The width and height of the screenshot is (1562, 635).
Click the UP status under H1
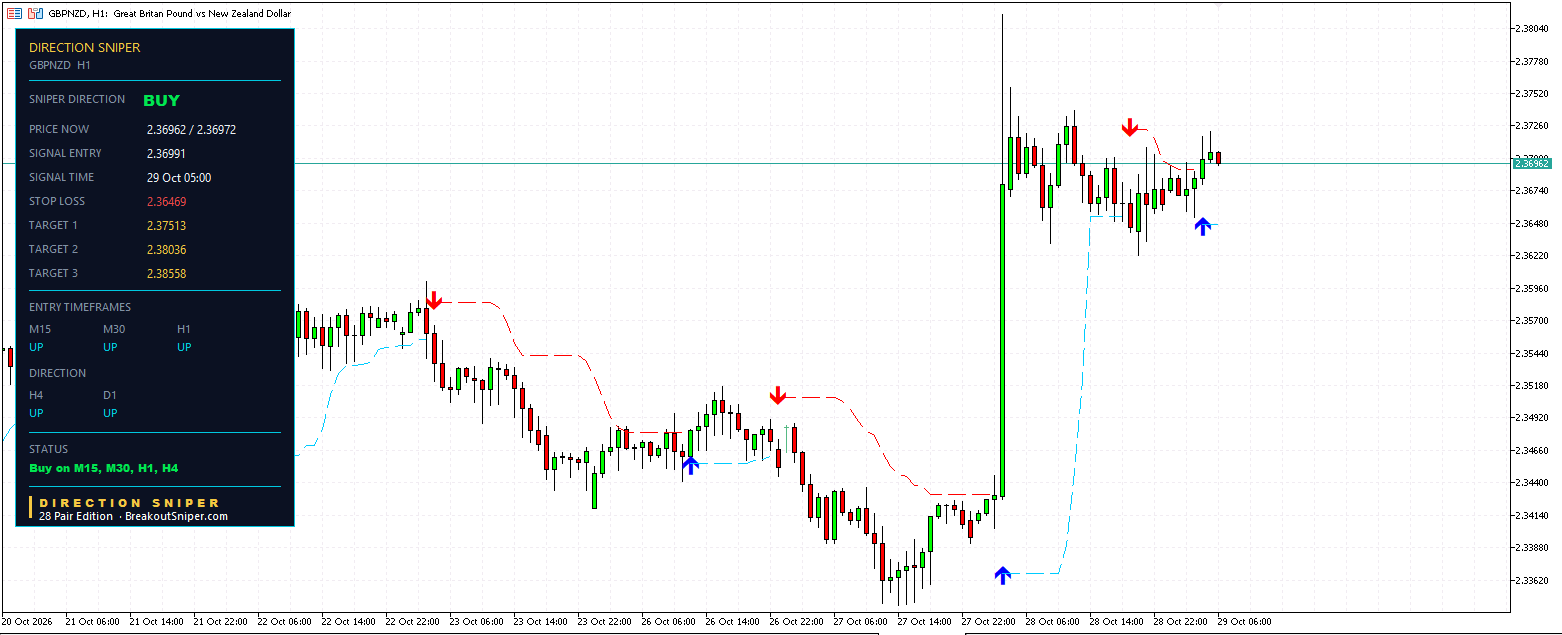pos(184,347)
